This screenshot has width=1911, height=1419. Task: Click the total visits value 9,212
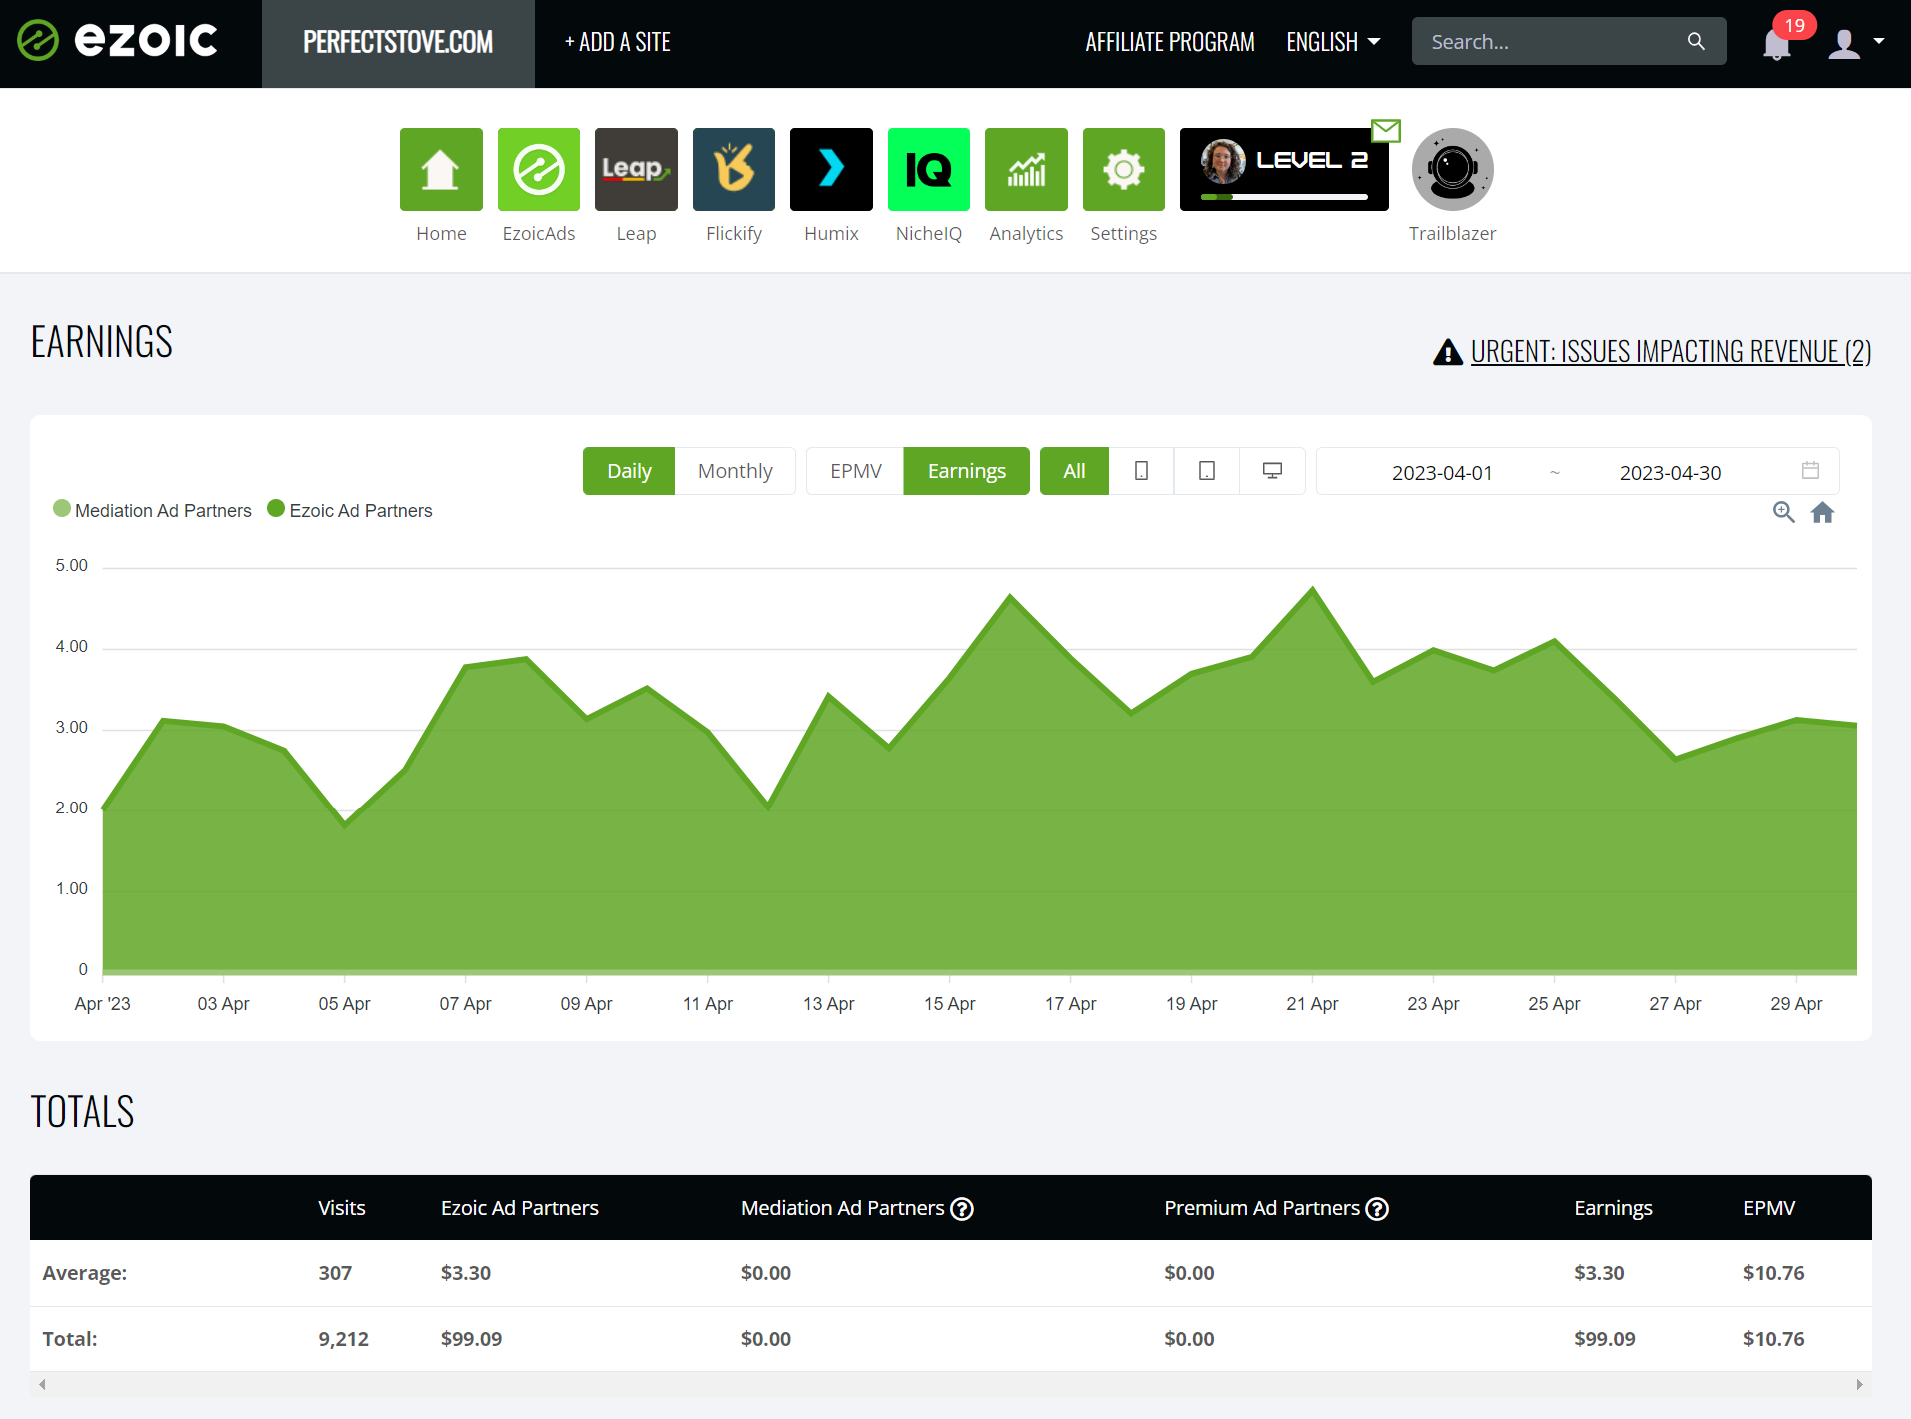[343, 1339]
